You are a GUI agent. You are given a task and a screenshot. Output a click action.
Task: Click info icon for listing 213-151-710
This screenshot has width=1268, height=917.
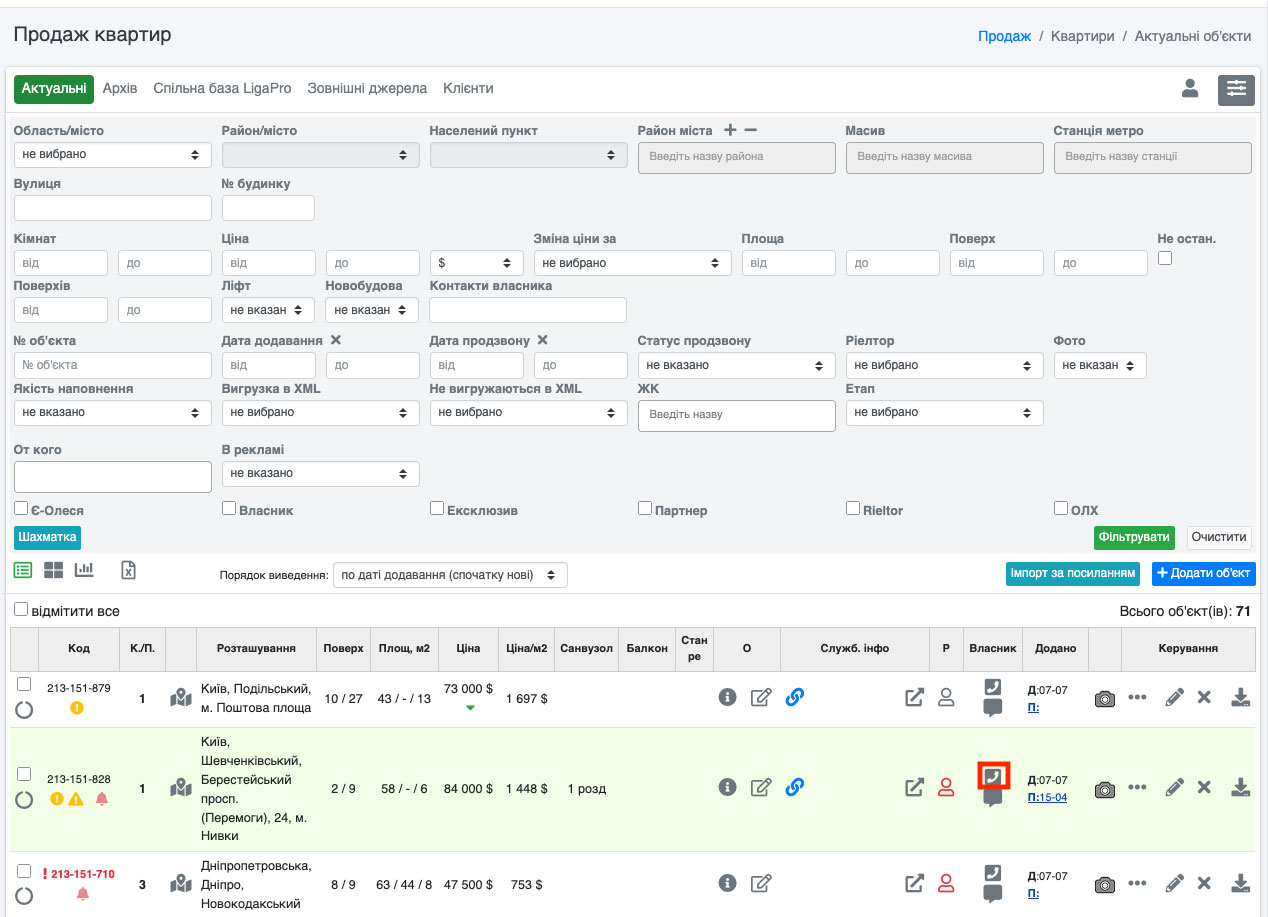[727, 883]
